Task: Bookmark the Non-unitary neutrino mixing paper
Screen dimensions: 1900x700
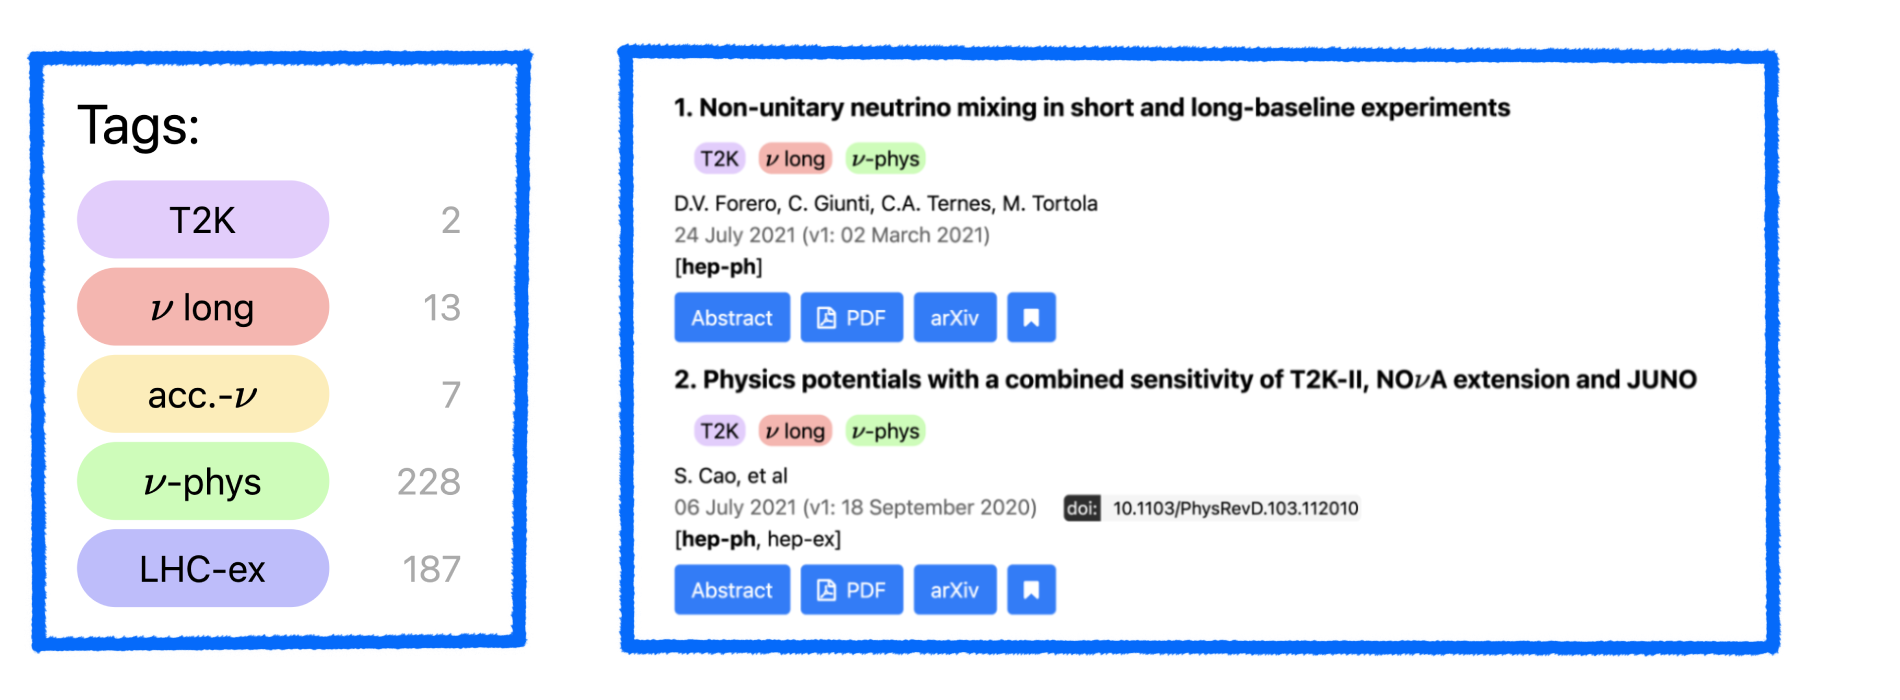Action: coord(1031,318)
